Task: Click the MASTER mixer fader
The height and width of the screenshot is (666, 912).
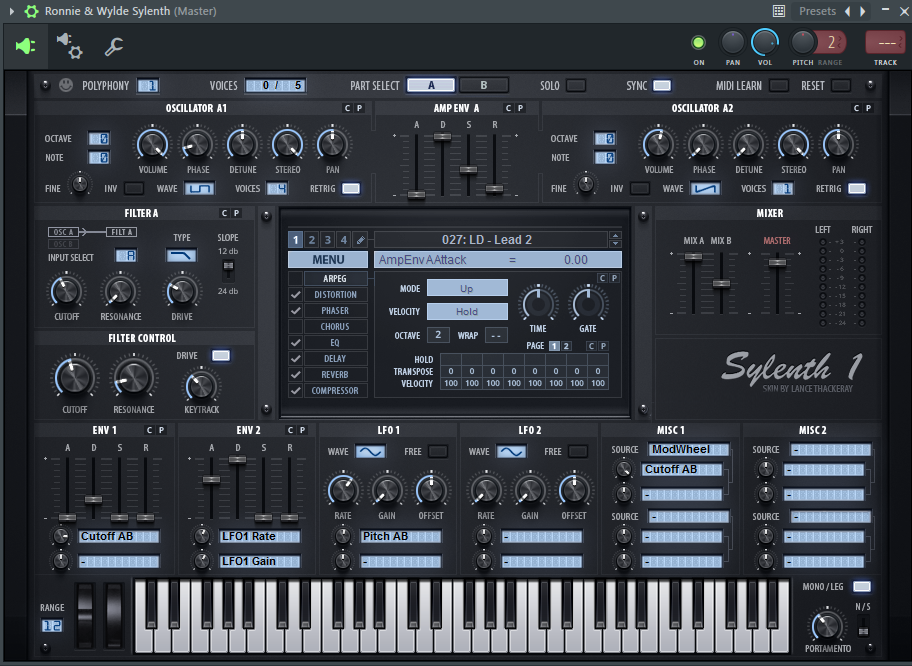Action: [x=777, y=262]
